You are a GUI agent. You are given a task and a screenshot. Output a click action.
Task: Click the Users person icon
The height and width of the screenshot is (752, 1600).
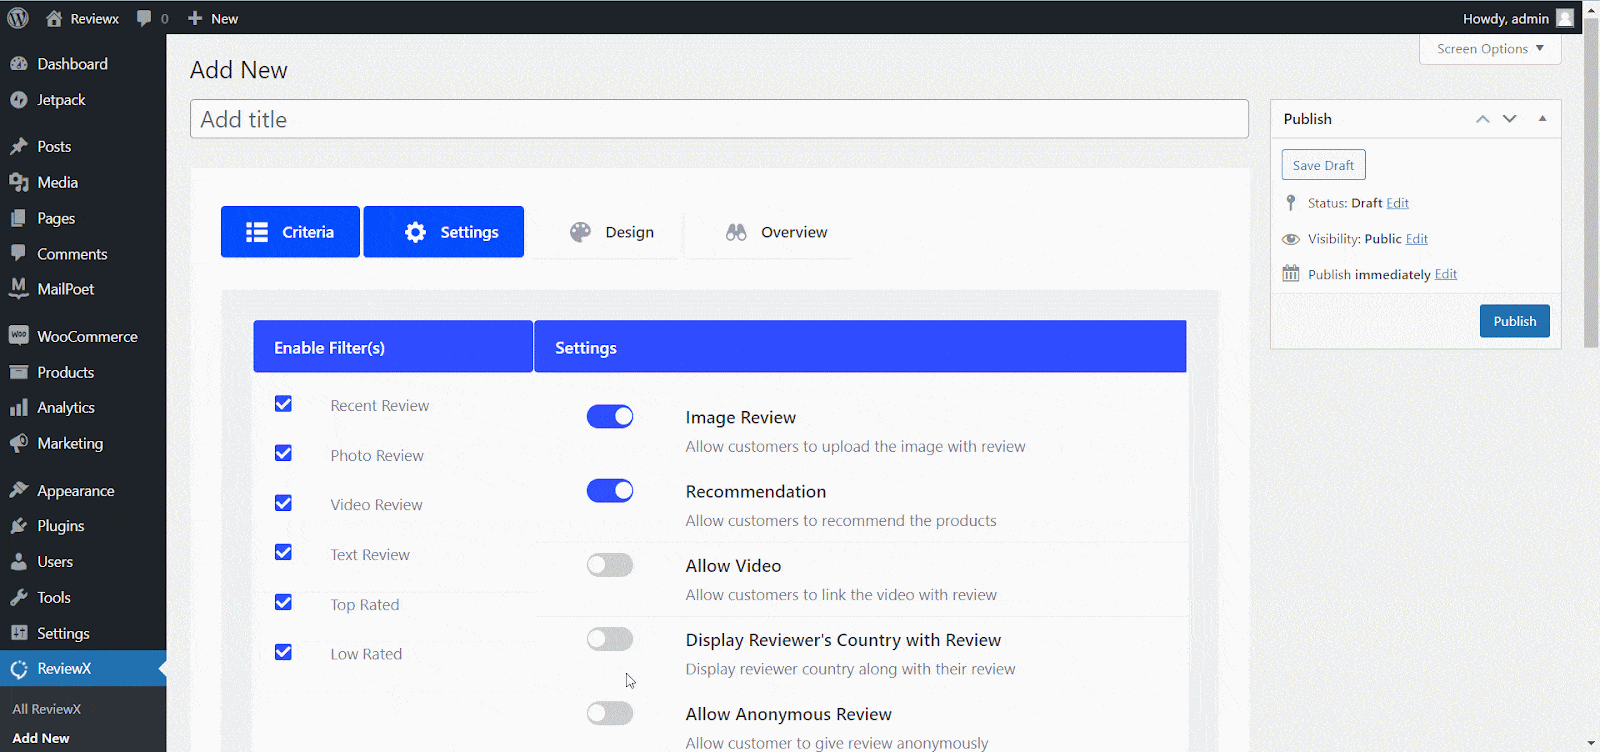pyautogui.click(x=18, y=562)
